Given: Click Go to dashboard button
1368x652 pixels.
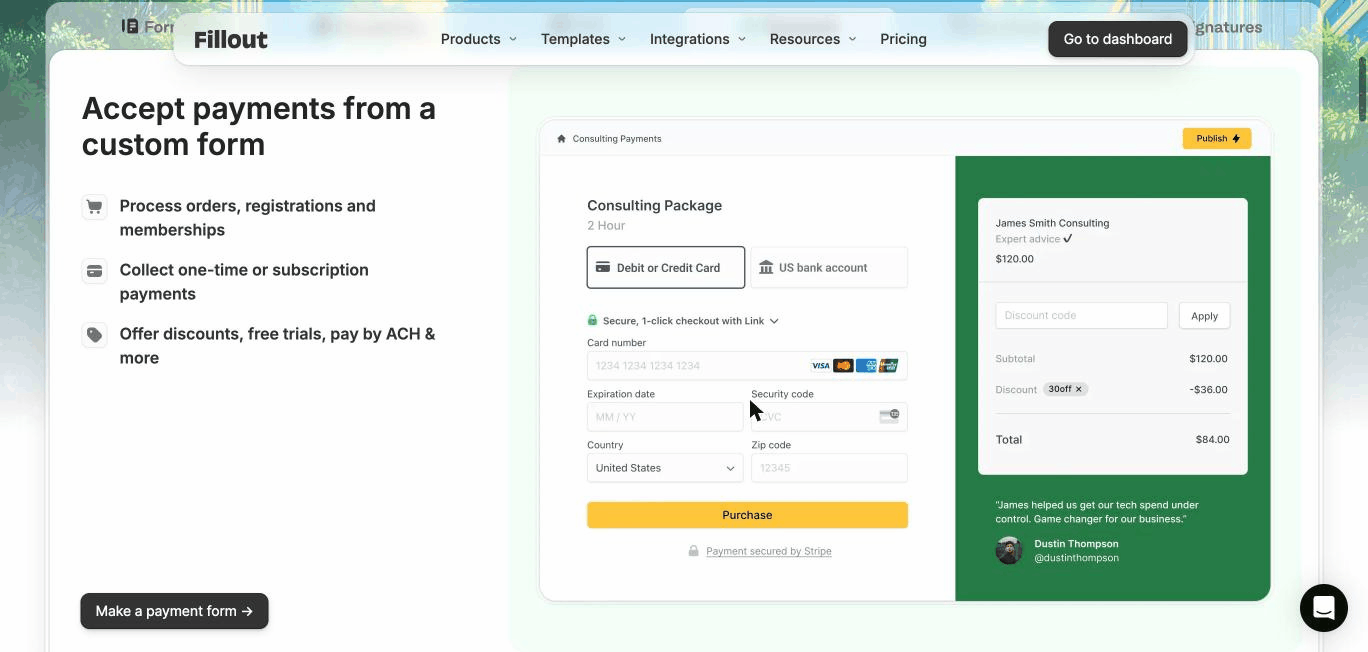Looking at the screenshot, I should pos(1117,39).
